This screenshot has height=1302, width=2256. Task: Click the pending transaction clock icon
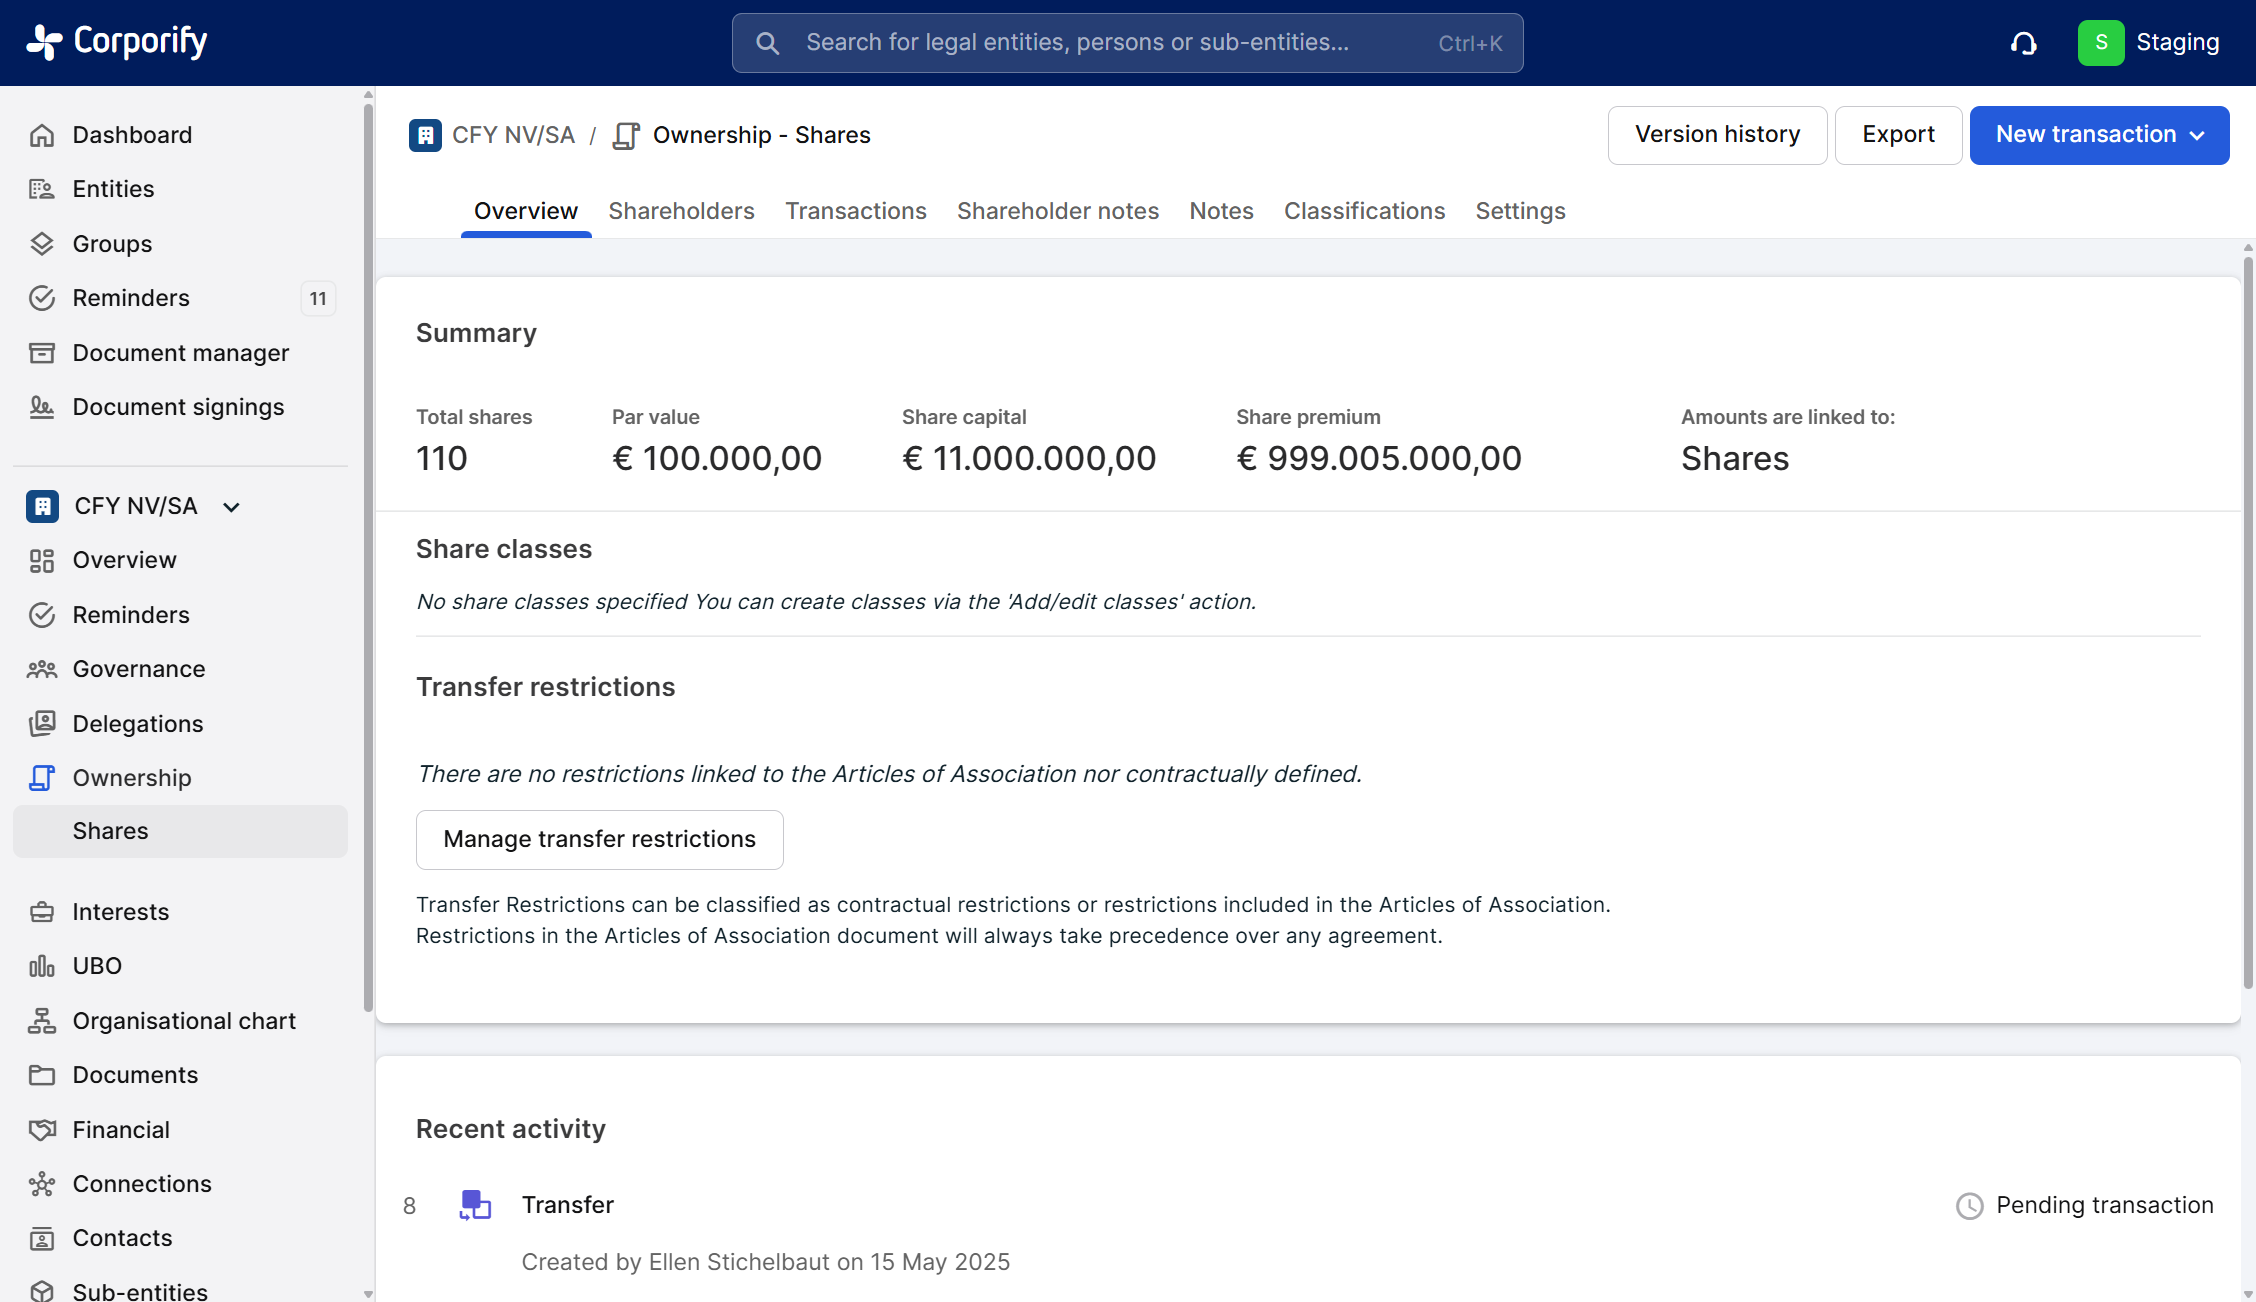(1969, 1206)
